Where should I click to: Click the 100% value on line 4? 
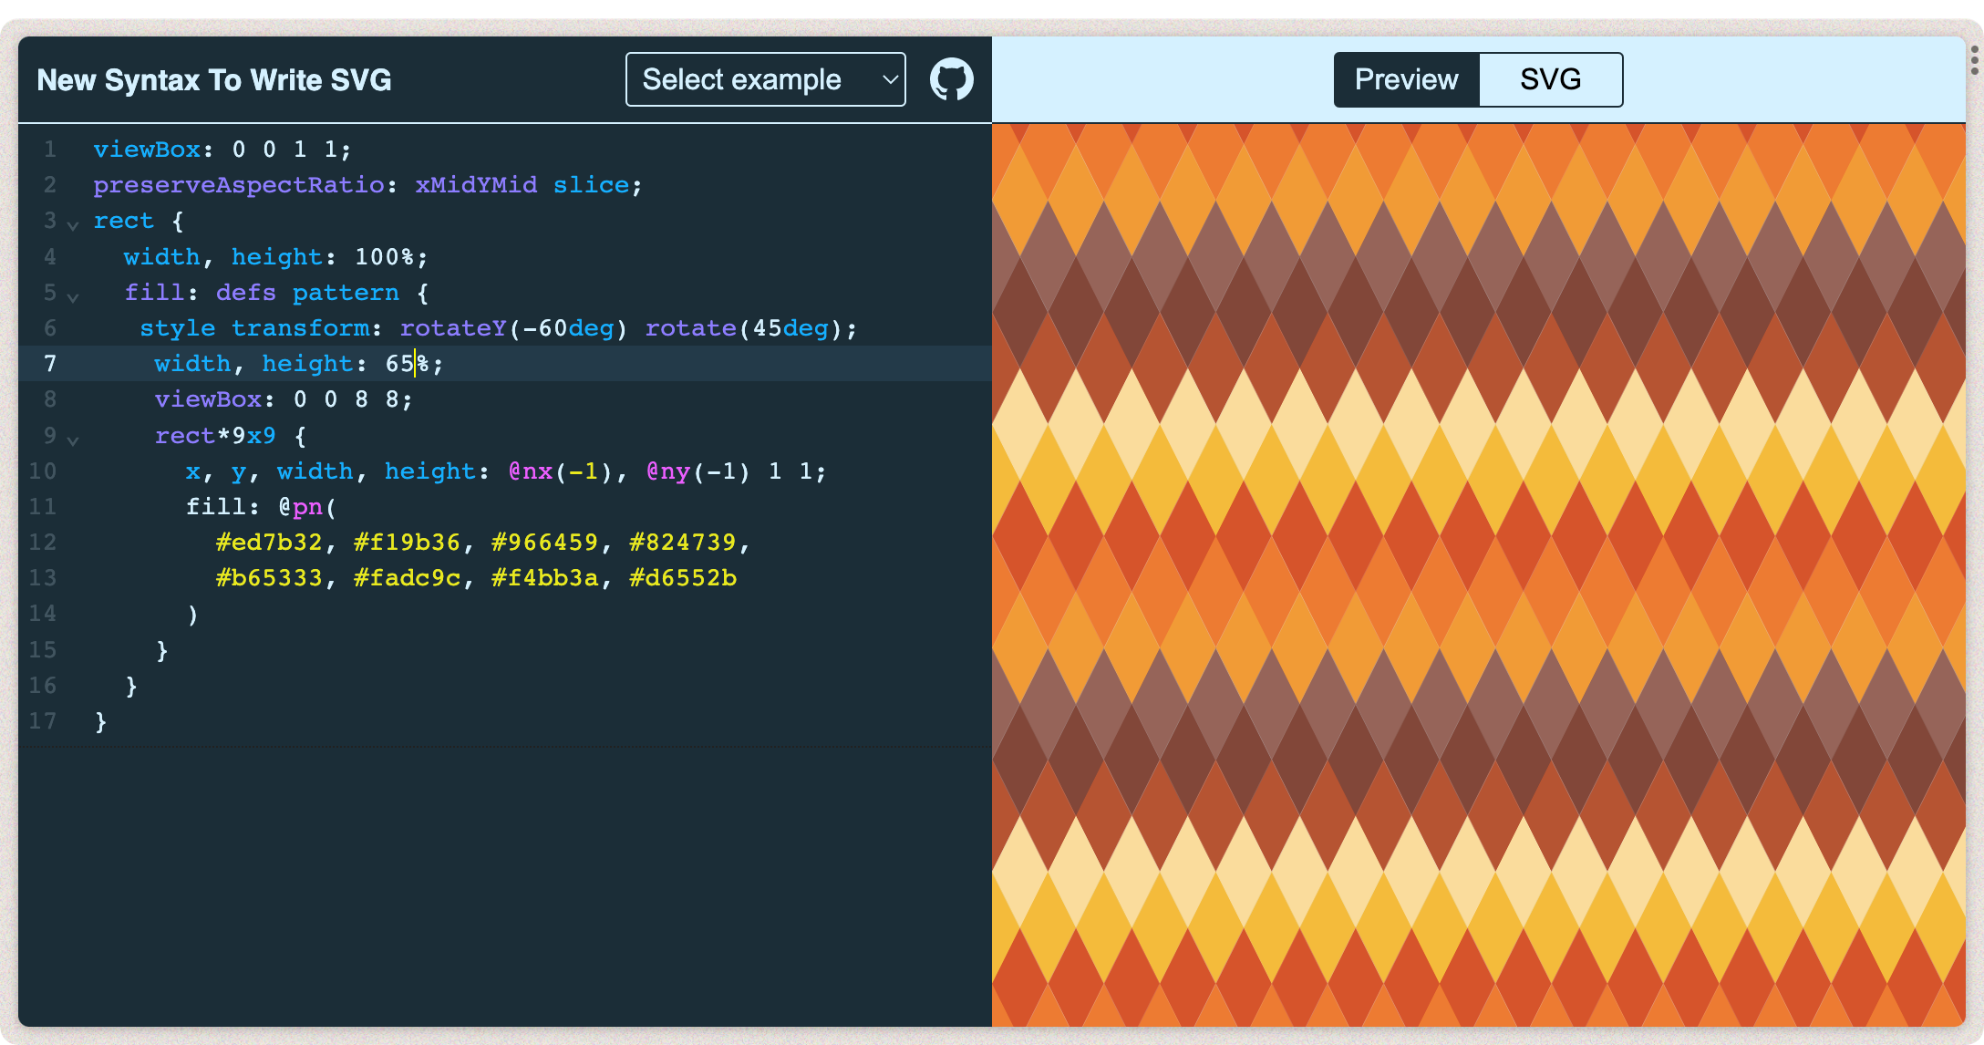point(385,257)
